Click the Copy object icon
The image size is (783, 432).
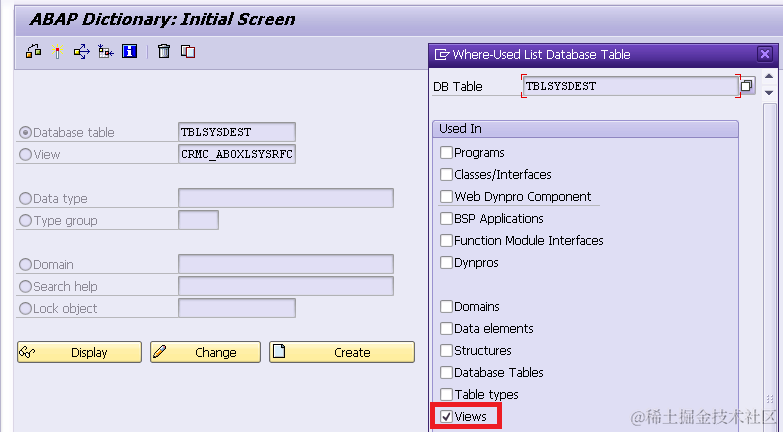(188, 51)
